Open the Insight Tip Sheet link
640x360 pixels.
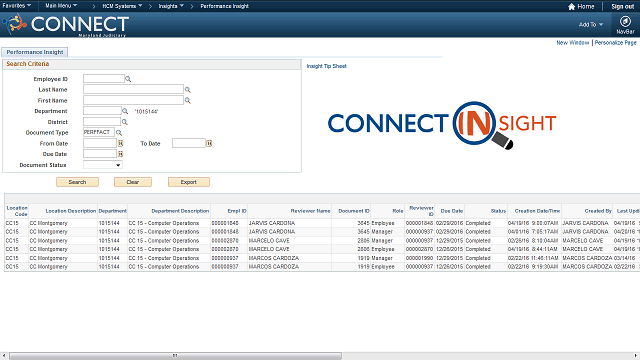[327, 66]
